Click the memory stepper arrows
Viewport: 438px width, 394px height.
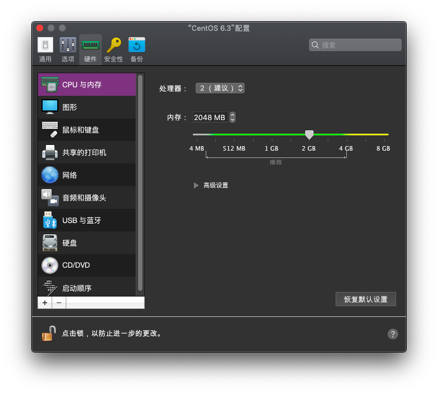(x=232, y=117)
